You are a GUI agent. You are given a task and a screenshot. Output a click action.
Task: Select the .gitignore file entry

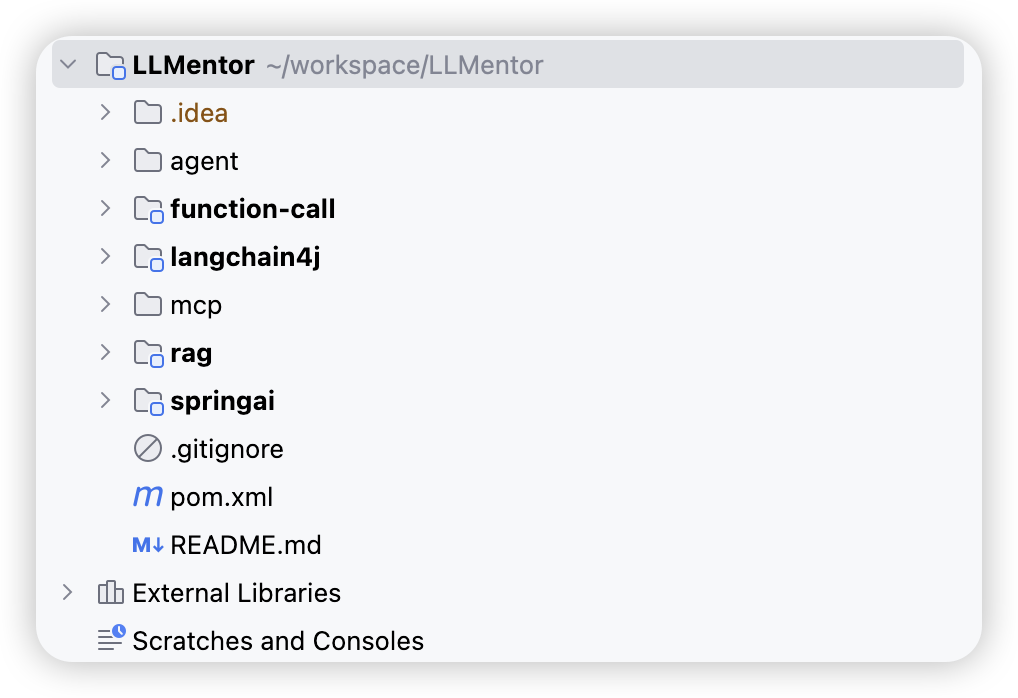pyautogui.click(x=227, y=449)
